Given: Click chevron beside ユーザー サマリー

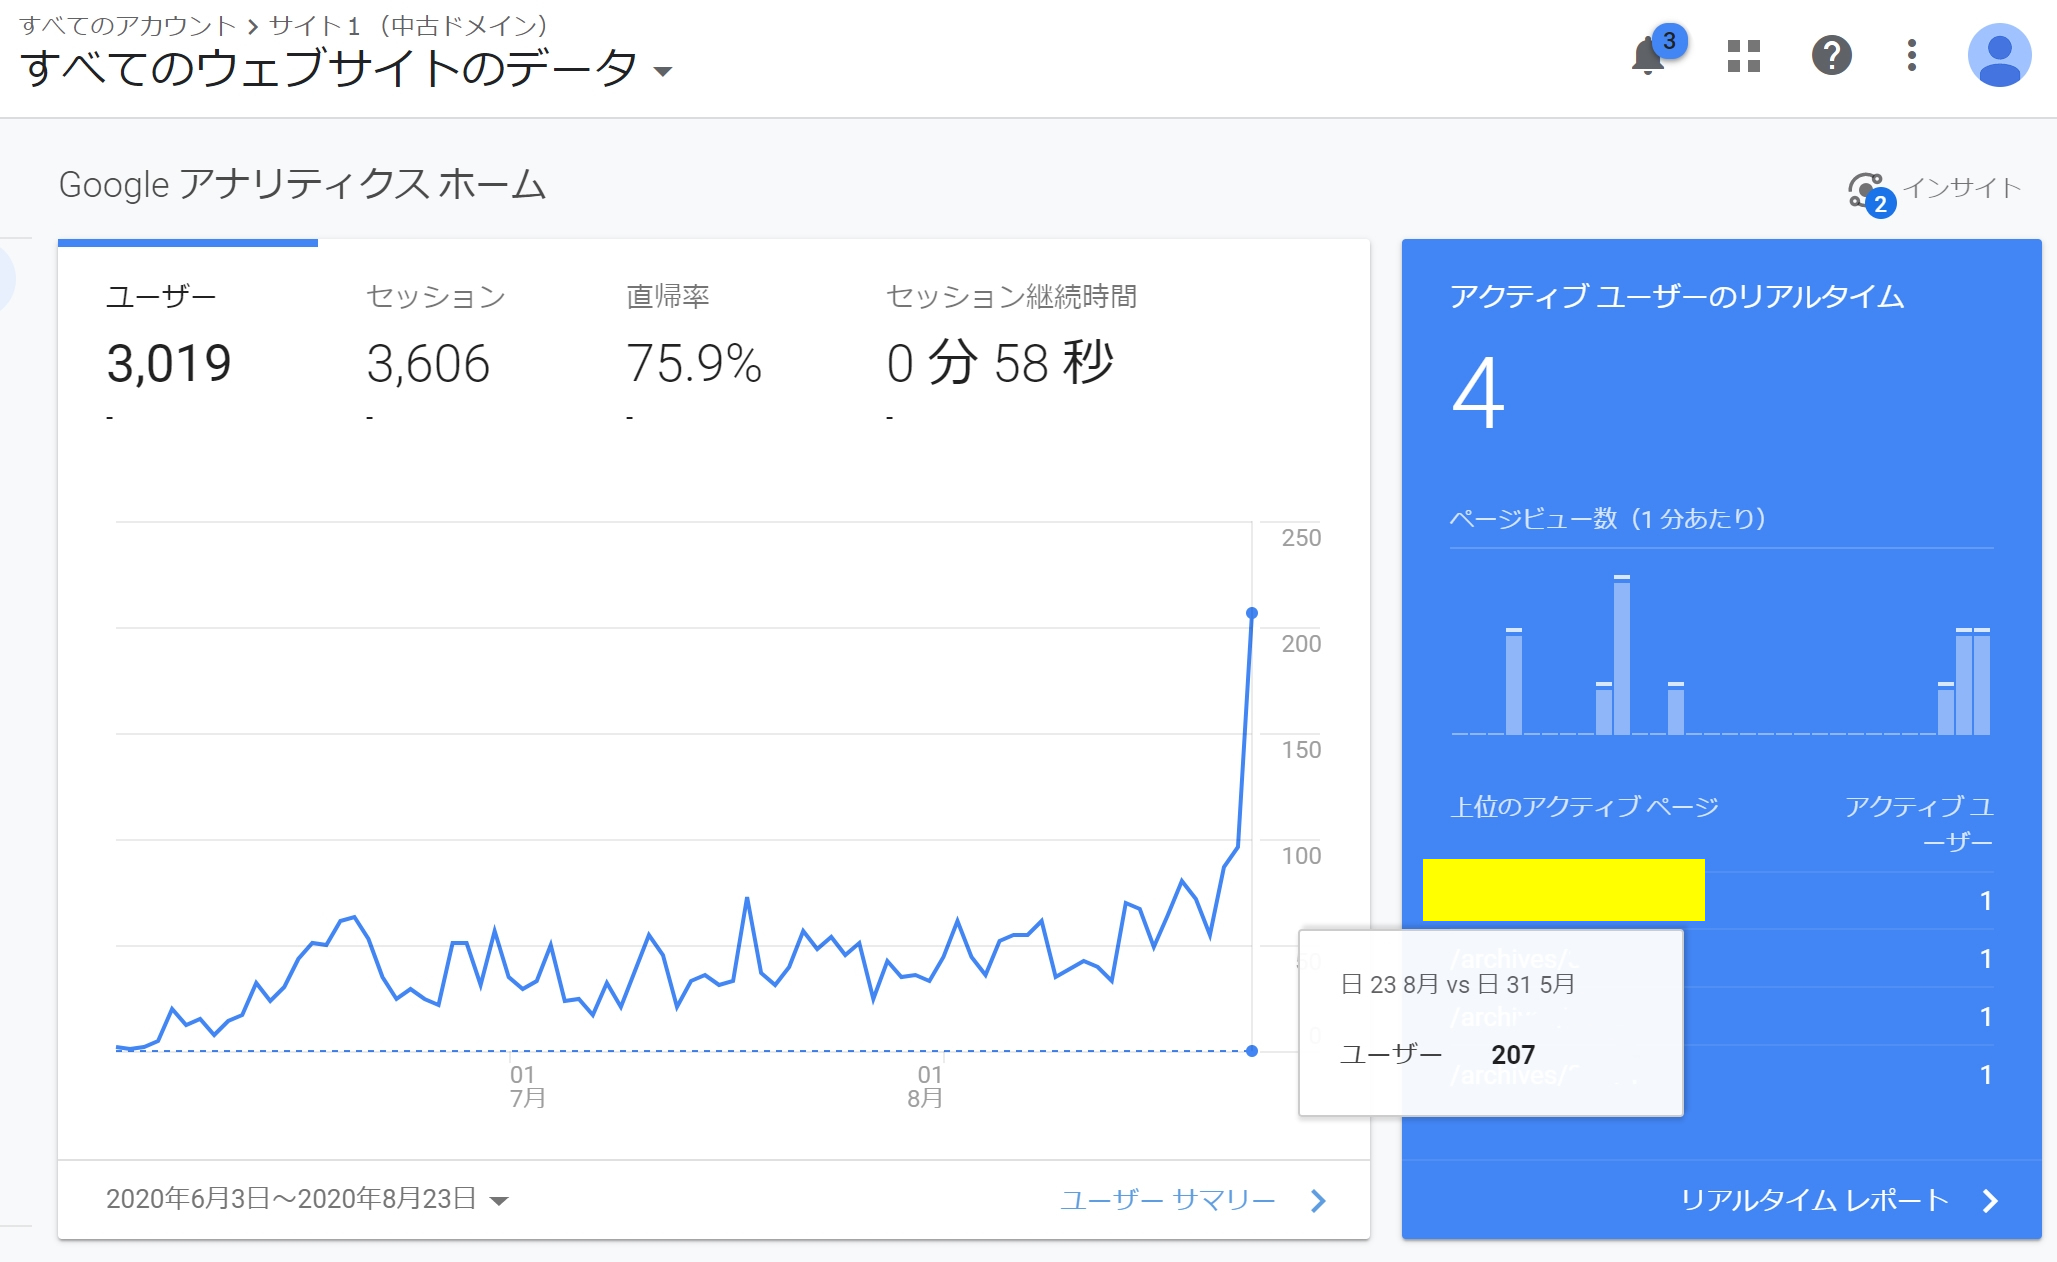Looking at the screenshot, I should [1318, 1201].
